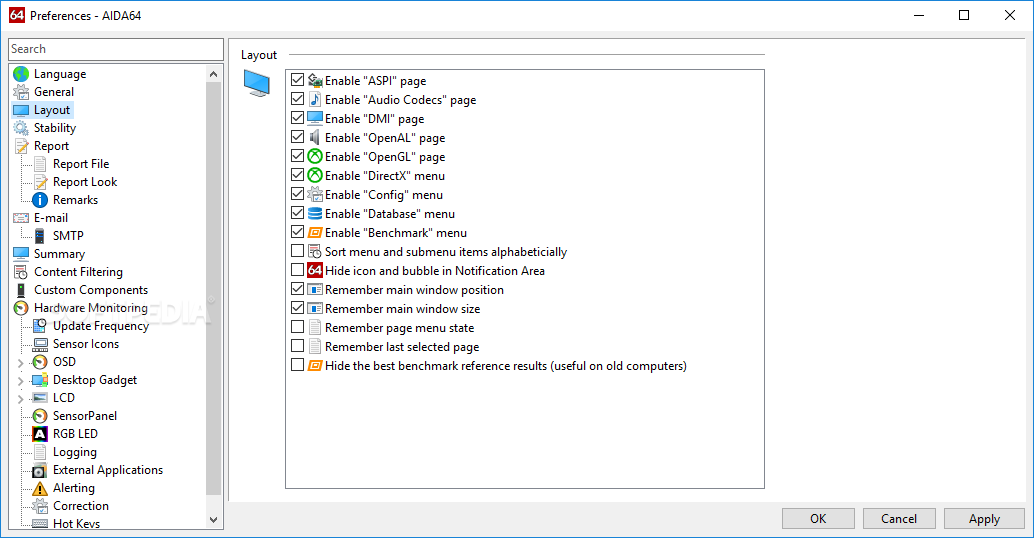Click the General gear icon
The image size is (1034, 538).
tap(21, 92)
